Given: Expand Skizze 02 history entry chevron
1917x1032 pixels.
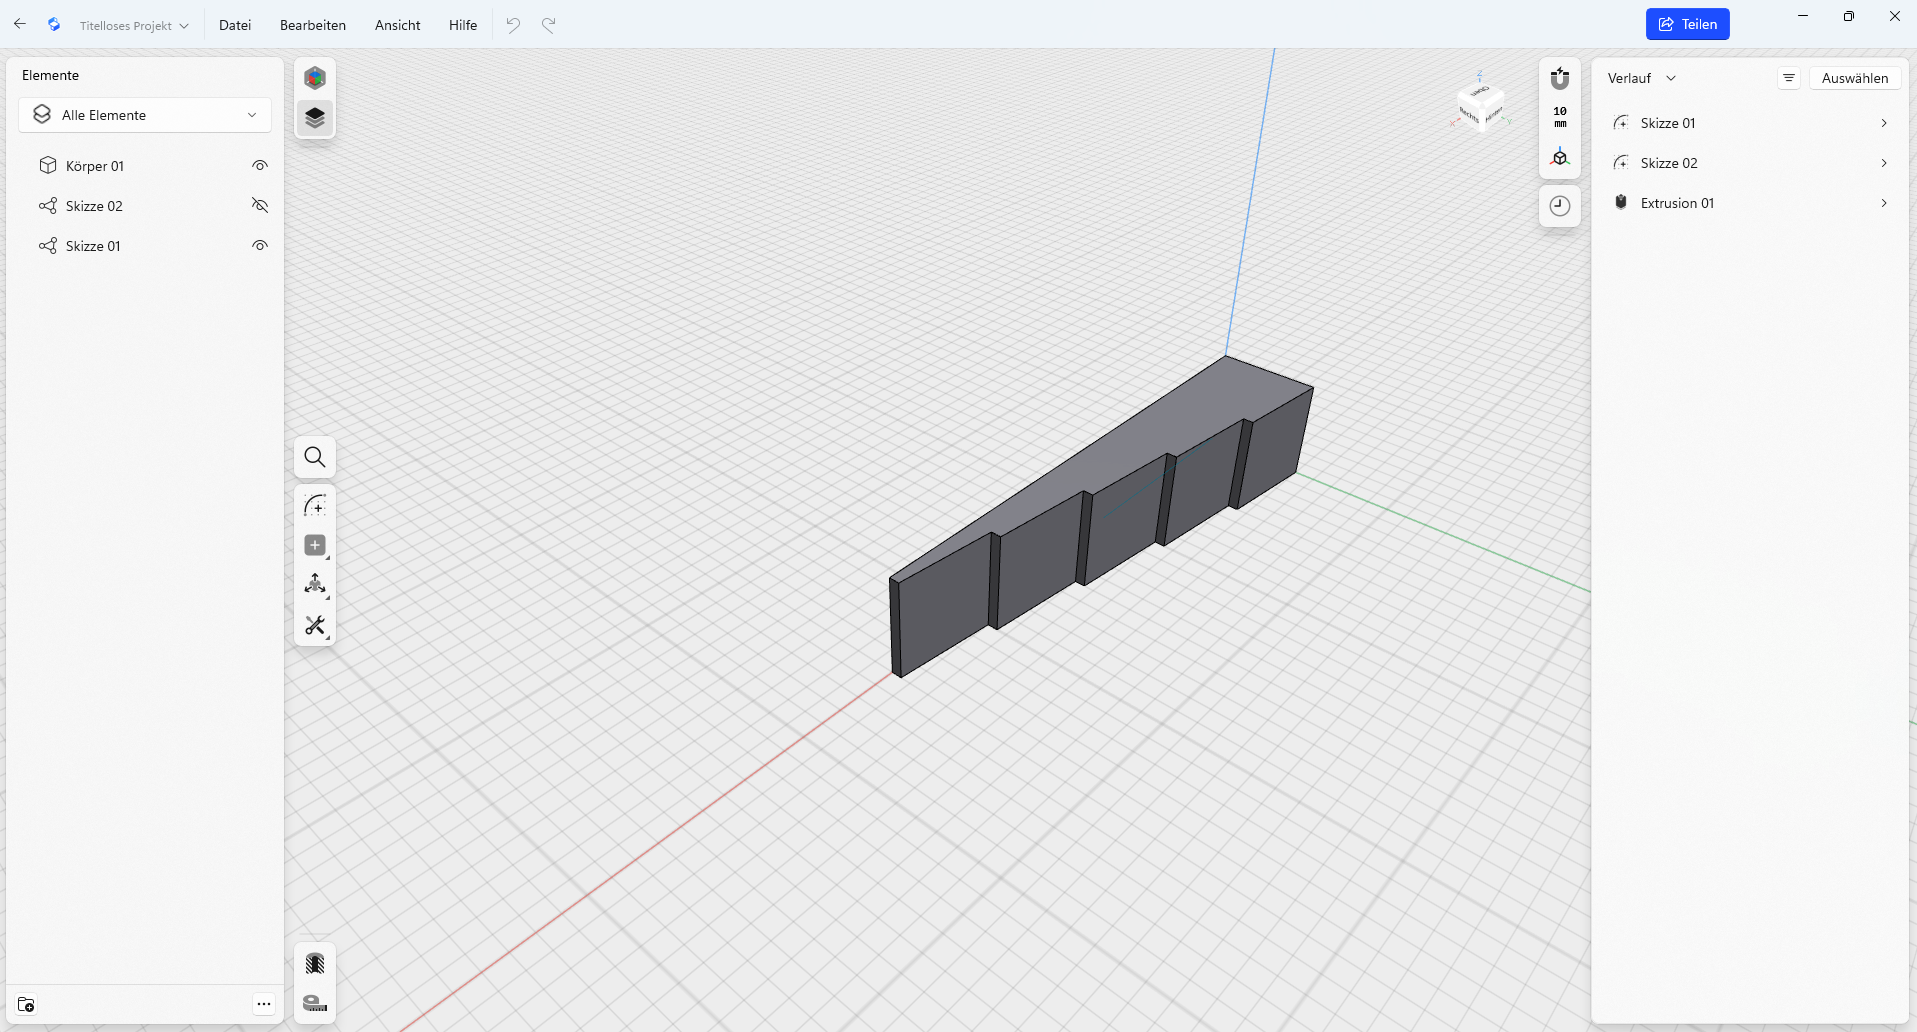Looking at the screenshot, I should (x=1884, y=163).
